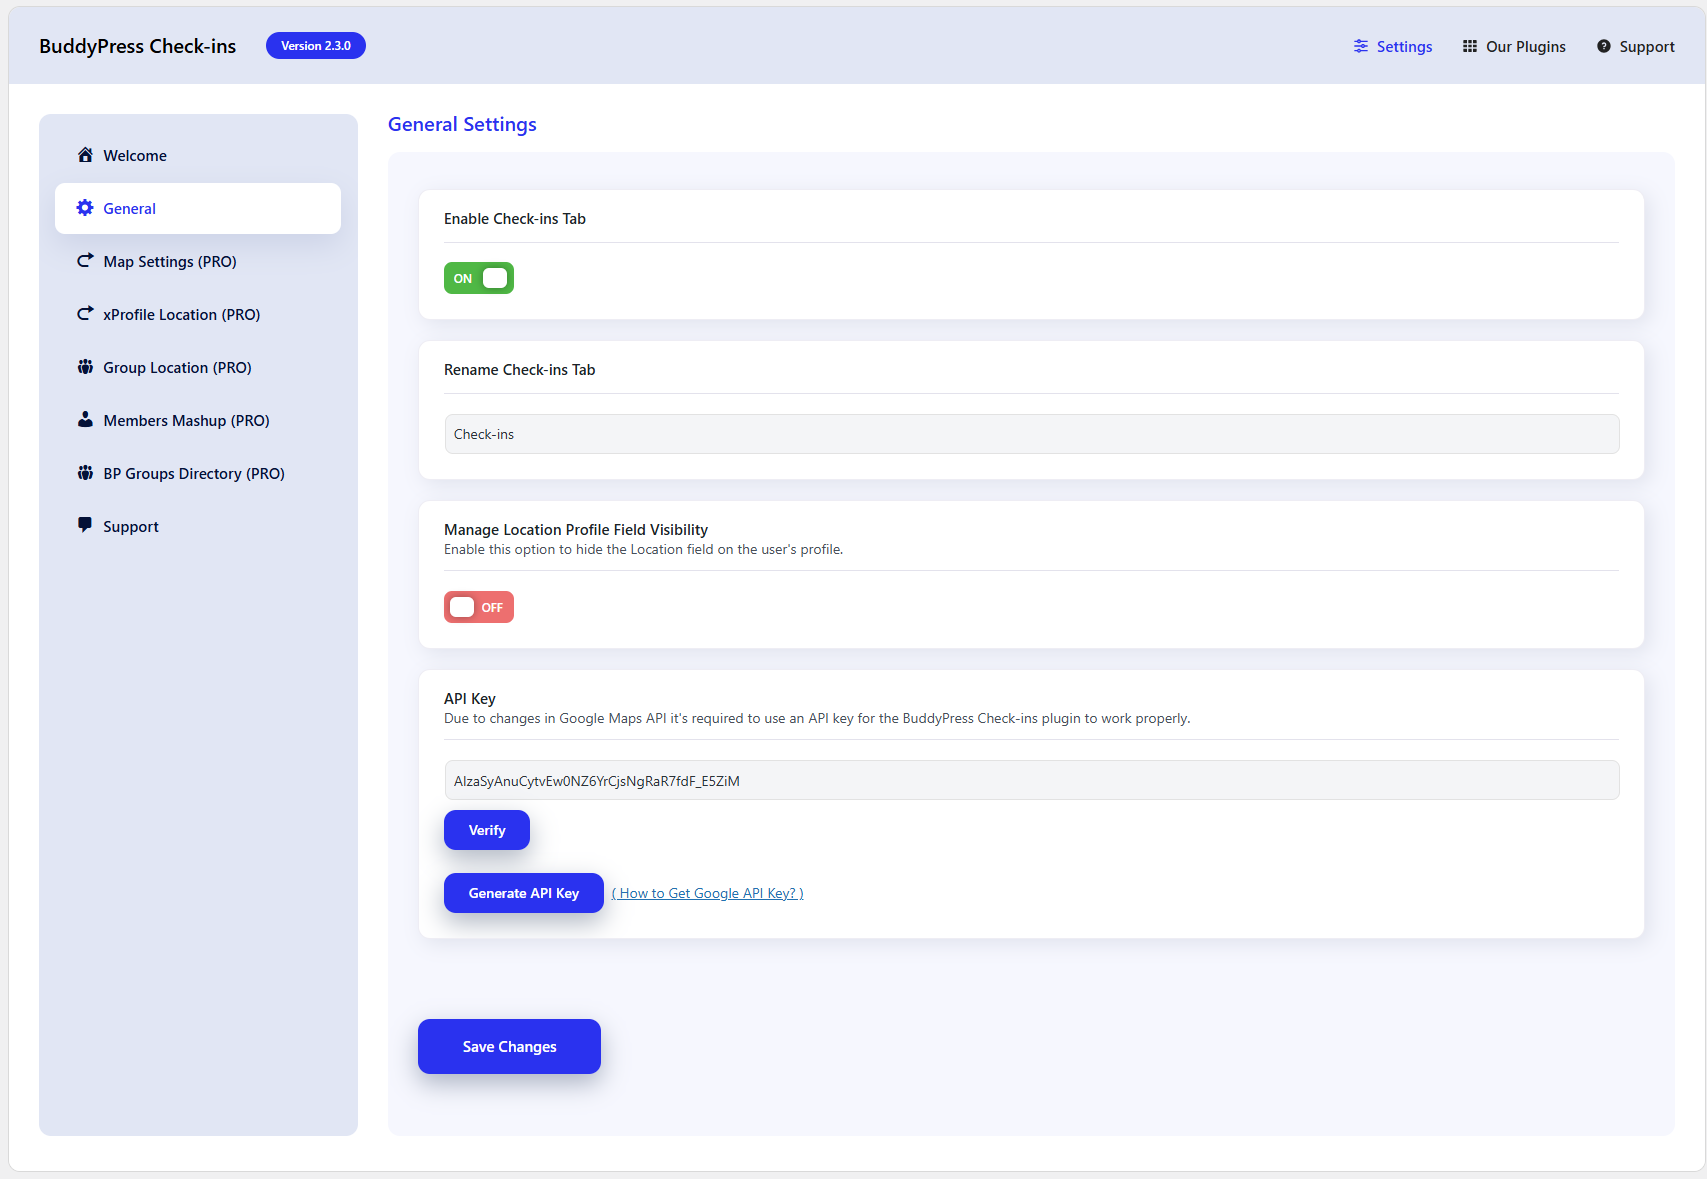This screenshot has width=1707, height=1179.
Task: Select the Group Location people icon
Action: (85, 366)
